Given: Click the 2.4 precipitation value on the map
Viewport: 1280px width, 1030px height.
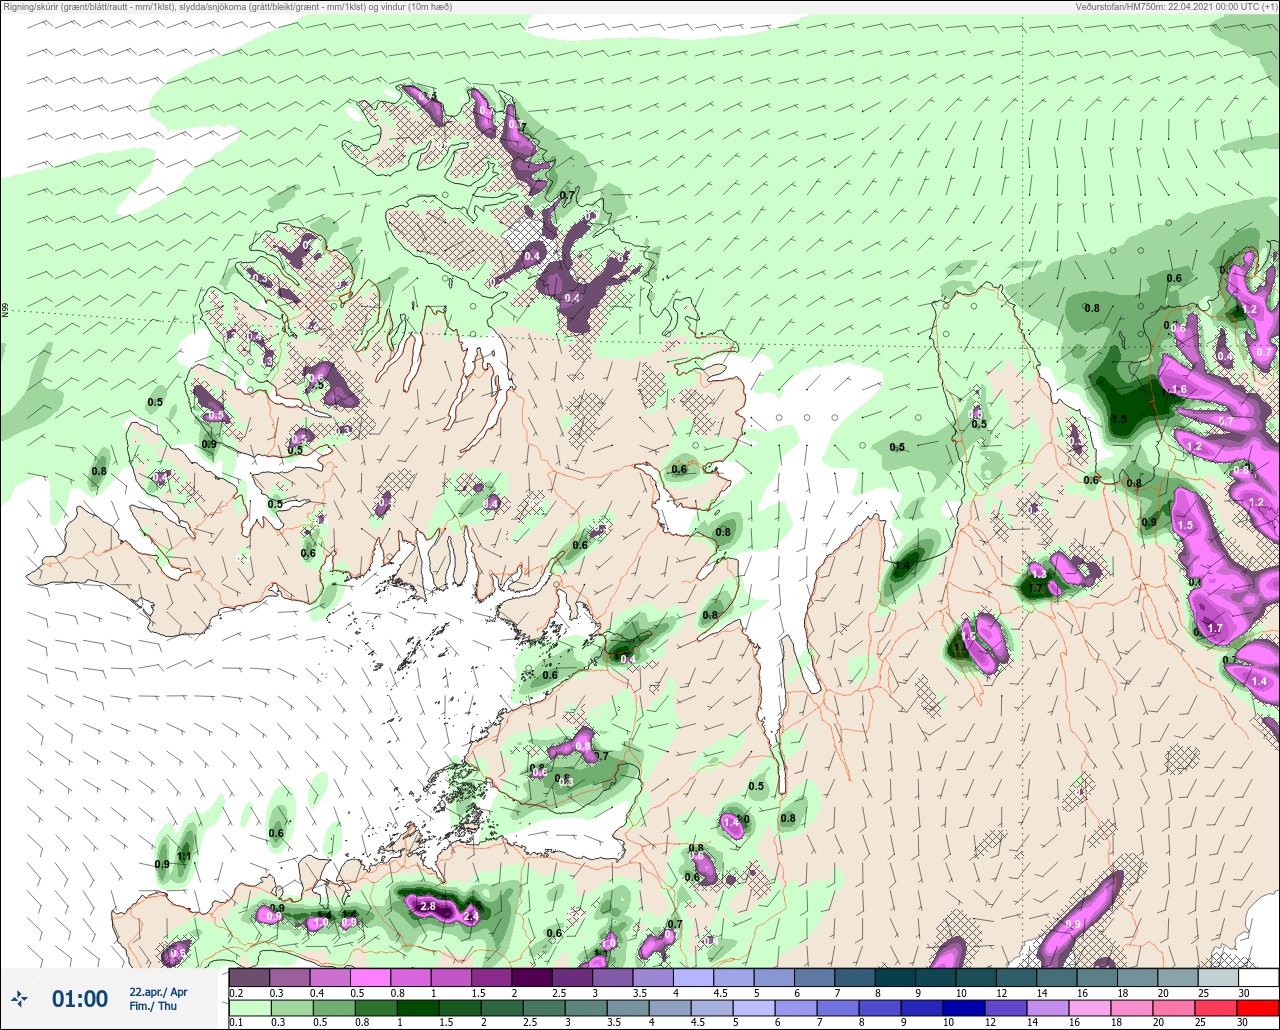Looking at the screenshot, I should pos(472,915).
